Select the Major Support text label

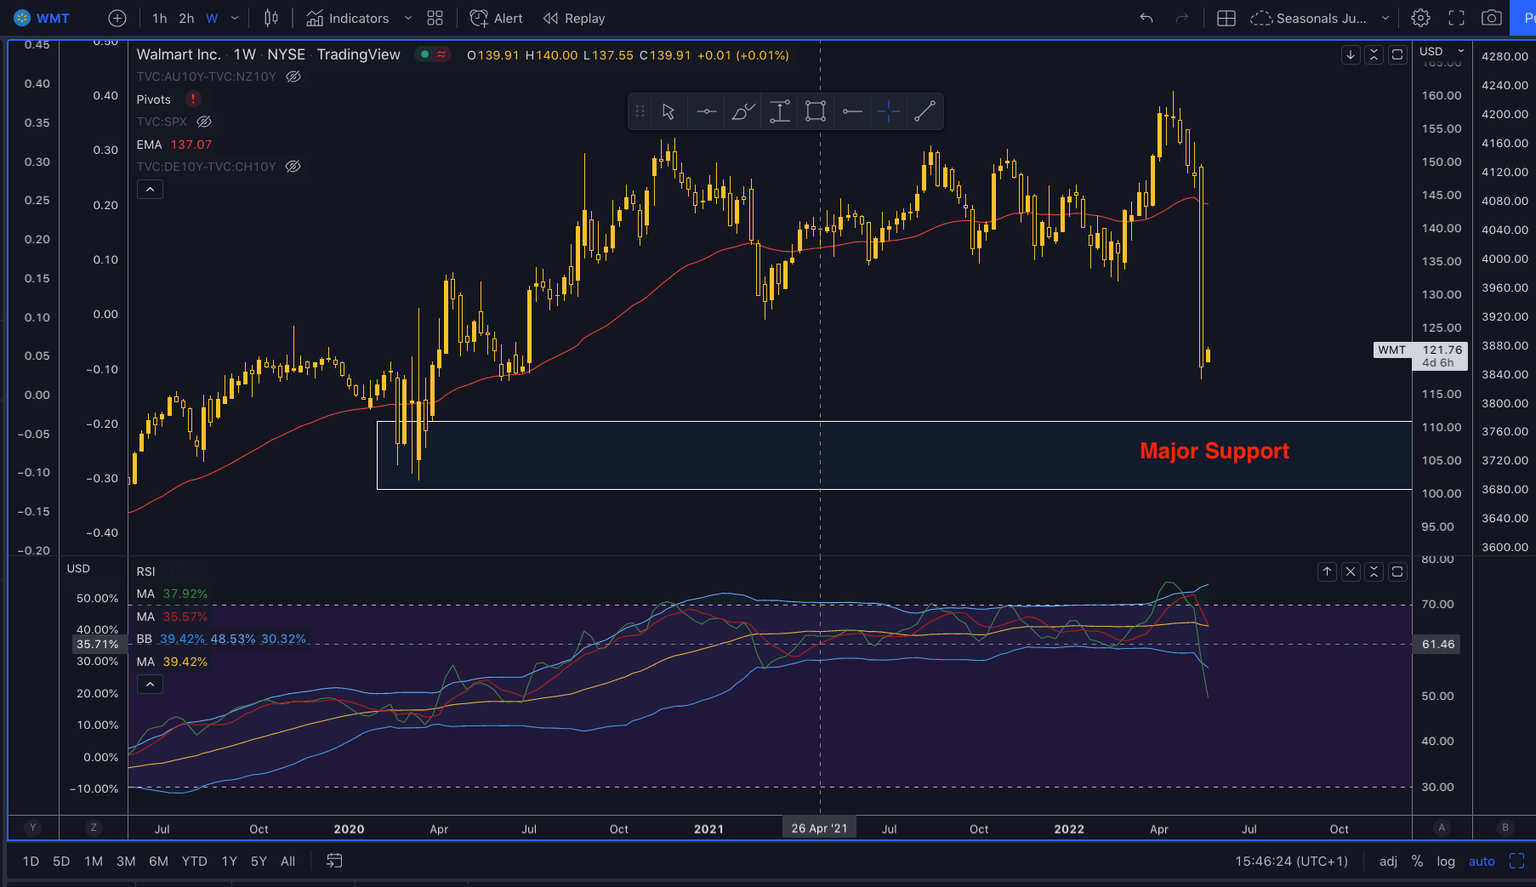coord(1214,451)
